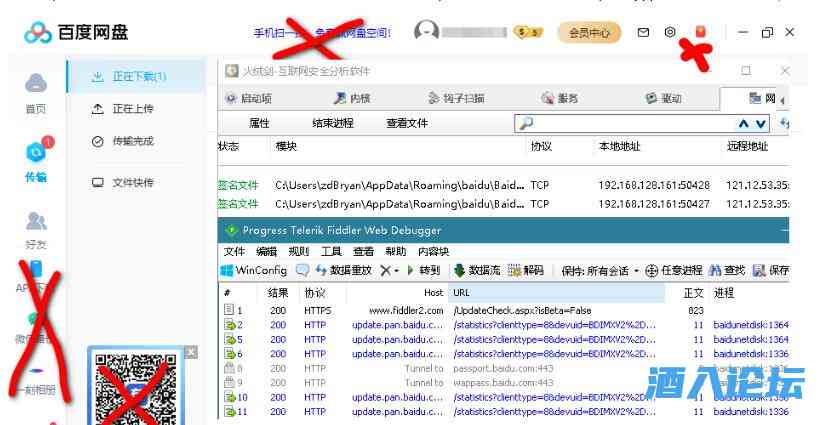The width and height of the screenshot is (819, 425).
Task: Click the 保存 save toolbar button
Action: coord(771,270)
